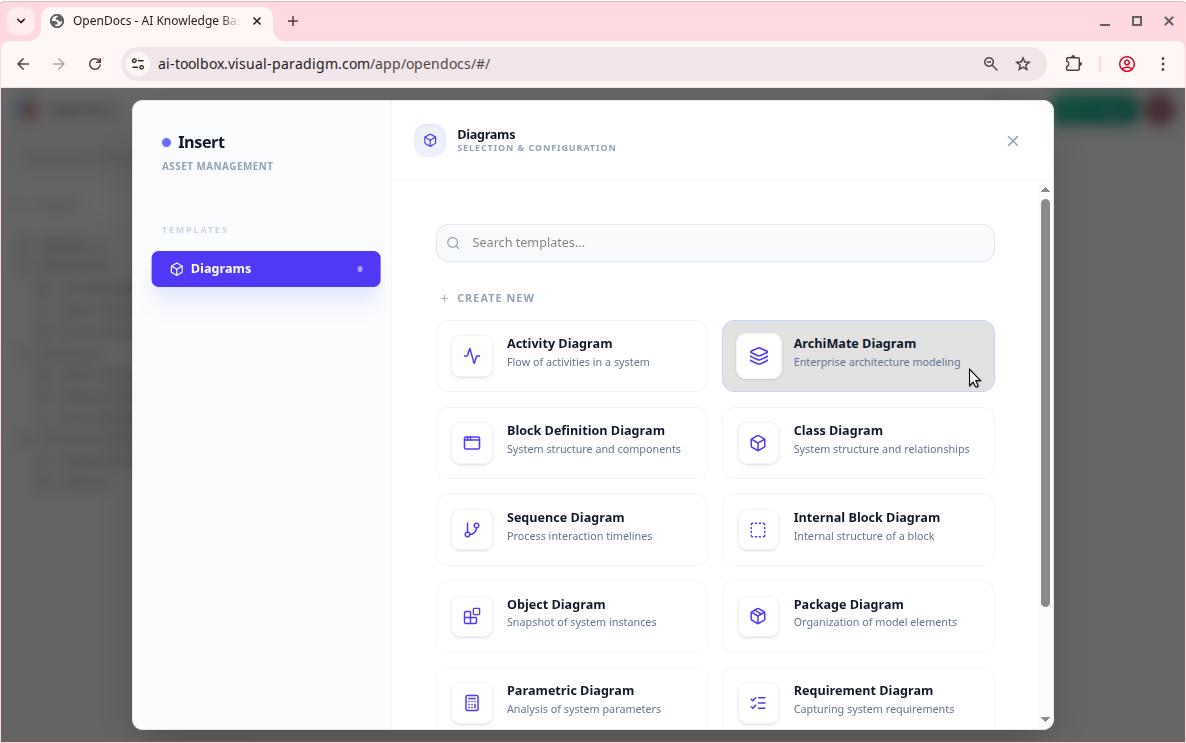Focus the Search templates field
Screen dimensions: 1186x743
[x=715, y=243]
